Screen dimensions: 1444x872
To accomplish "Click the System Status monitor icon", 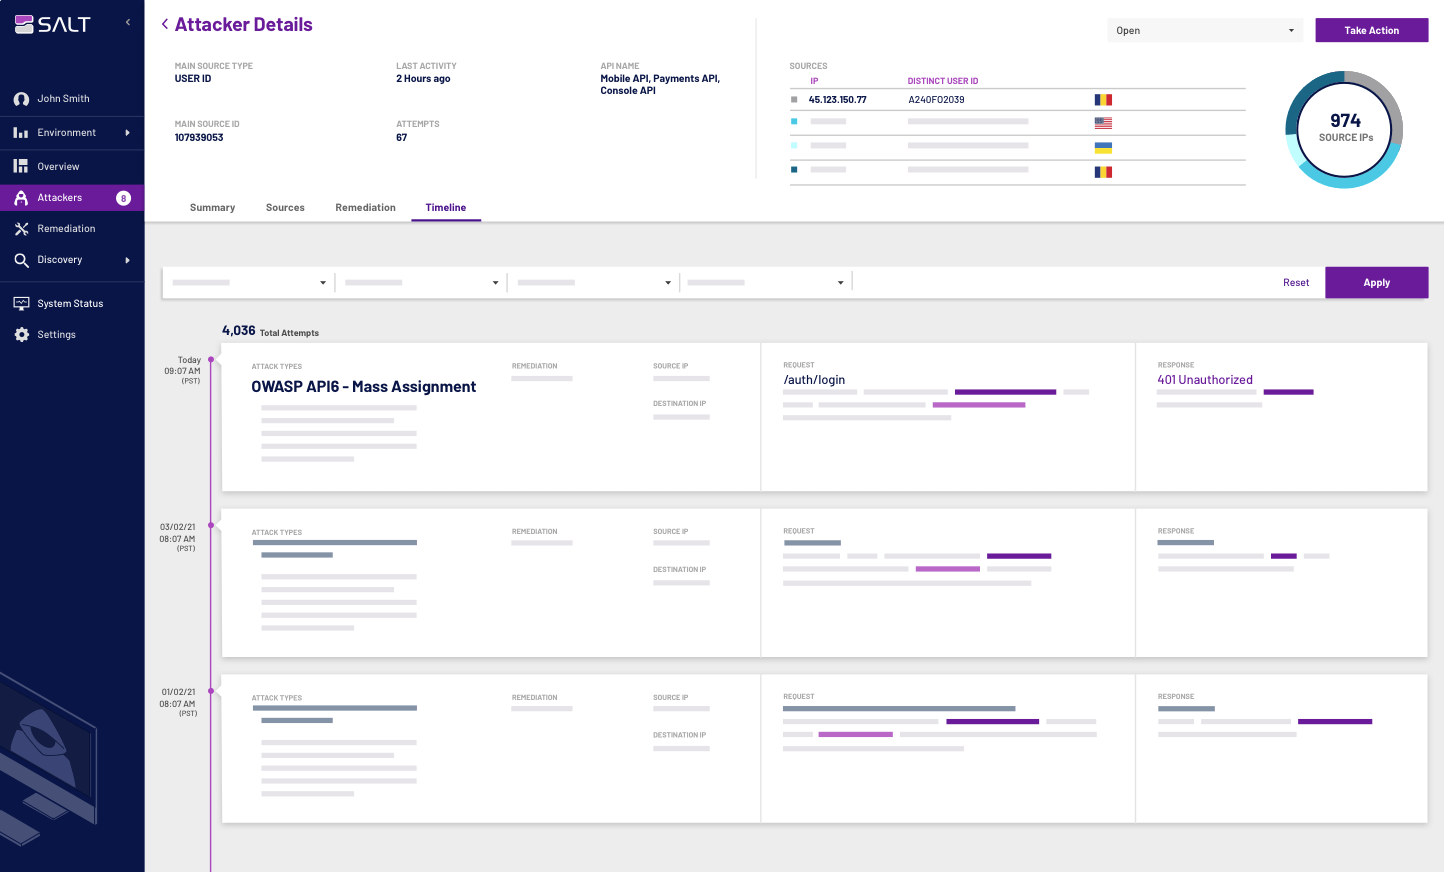I will 21,303.
